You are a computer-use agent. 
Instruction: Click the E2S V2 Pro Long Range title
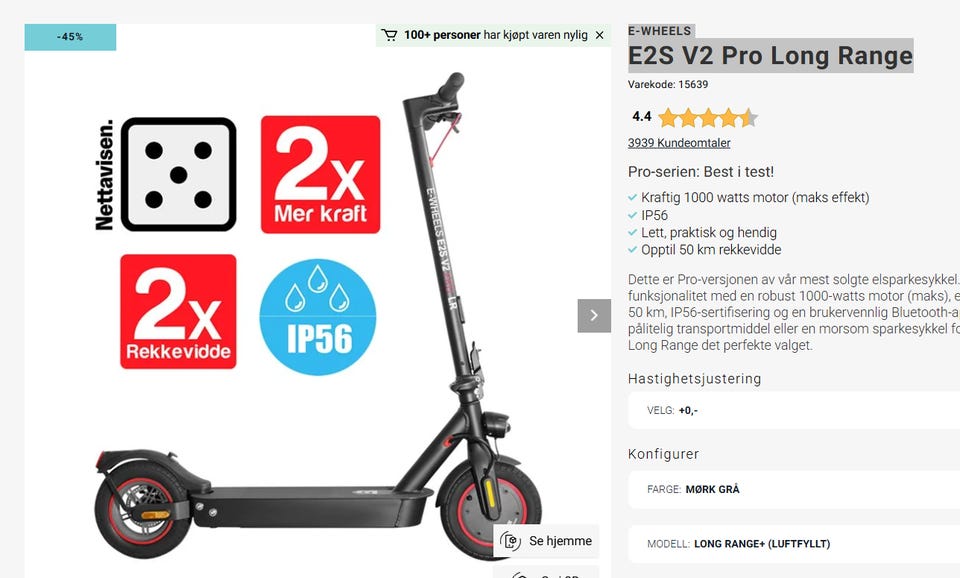(770, 56)
